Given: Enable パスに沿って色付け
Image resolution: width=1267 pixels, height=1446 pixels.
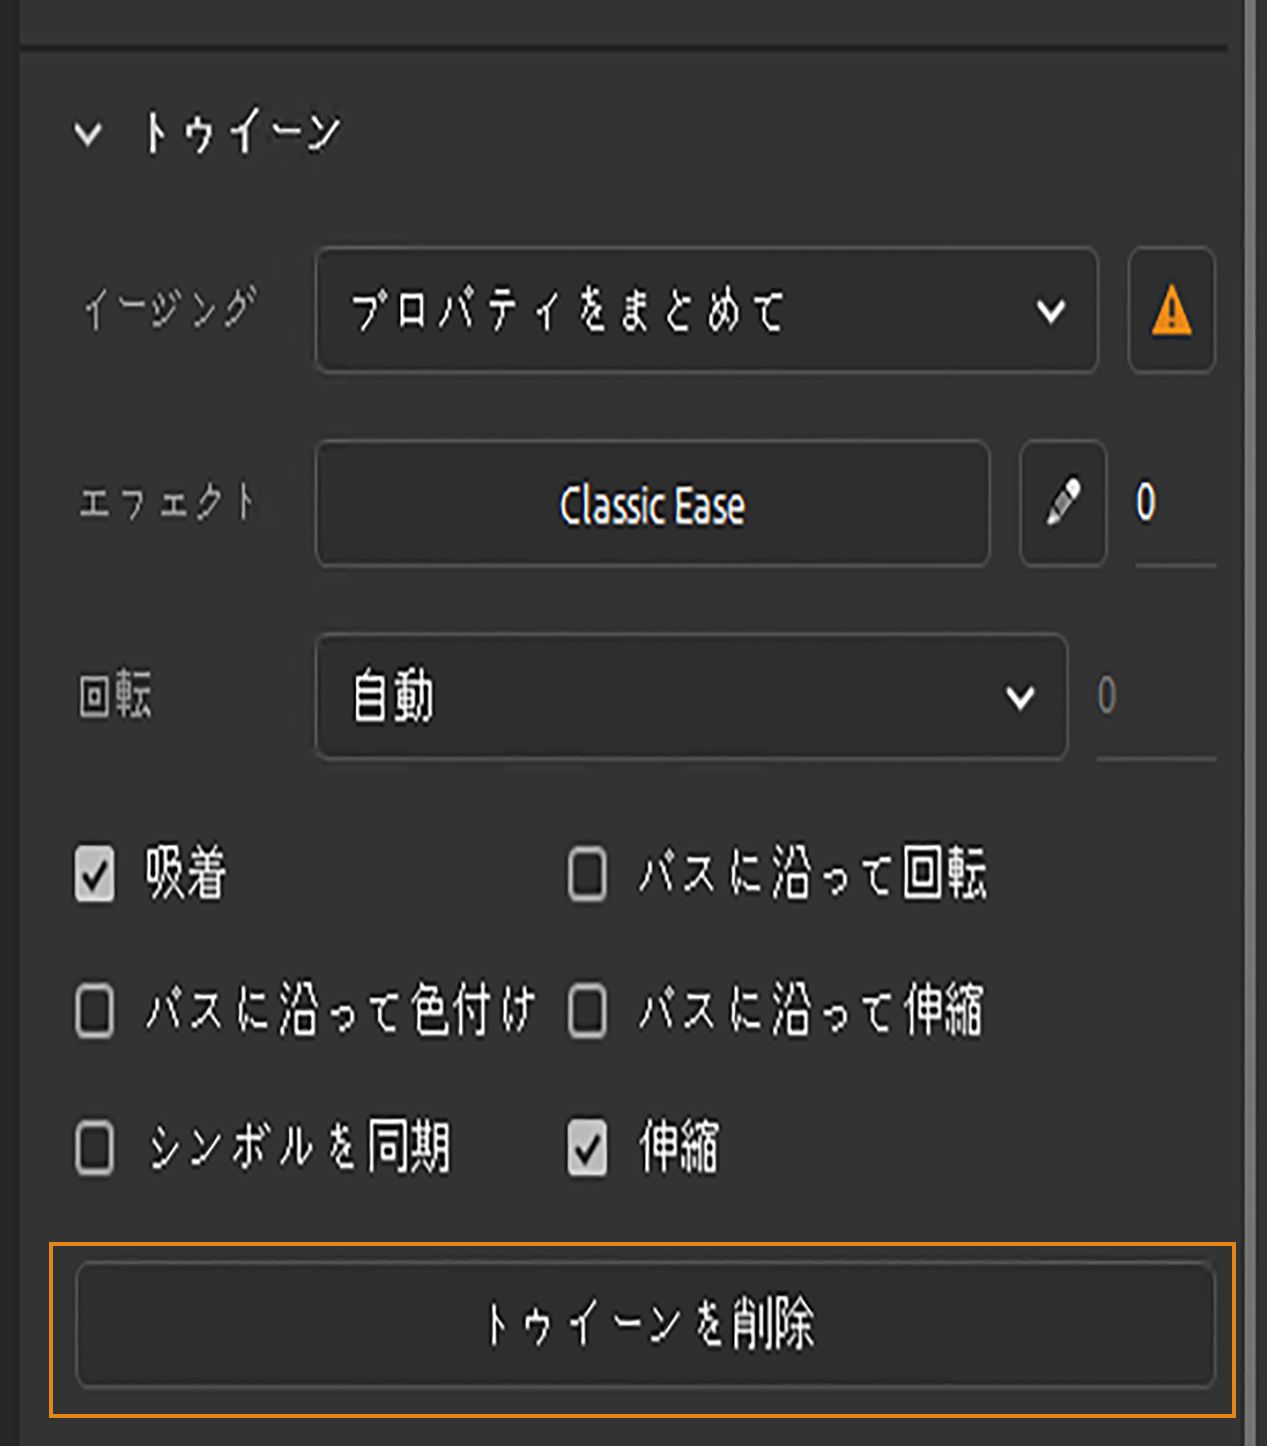Looking at the screenshot, I should 93,1012.
